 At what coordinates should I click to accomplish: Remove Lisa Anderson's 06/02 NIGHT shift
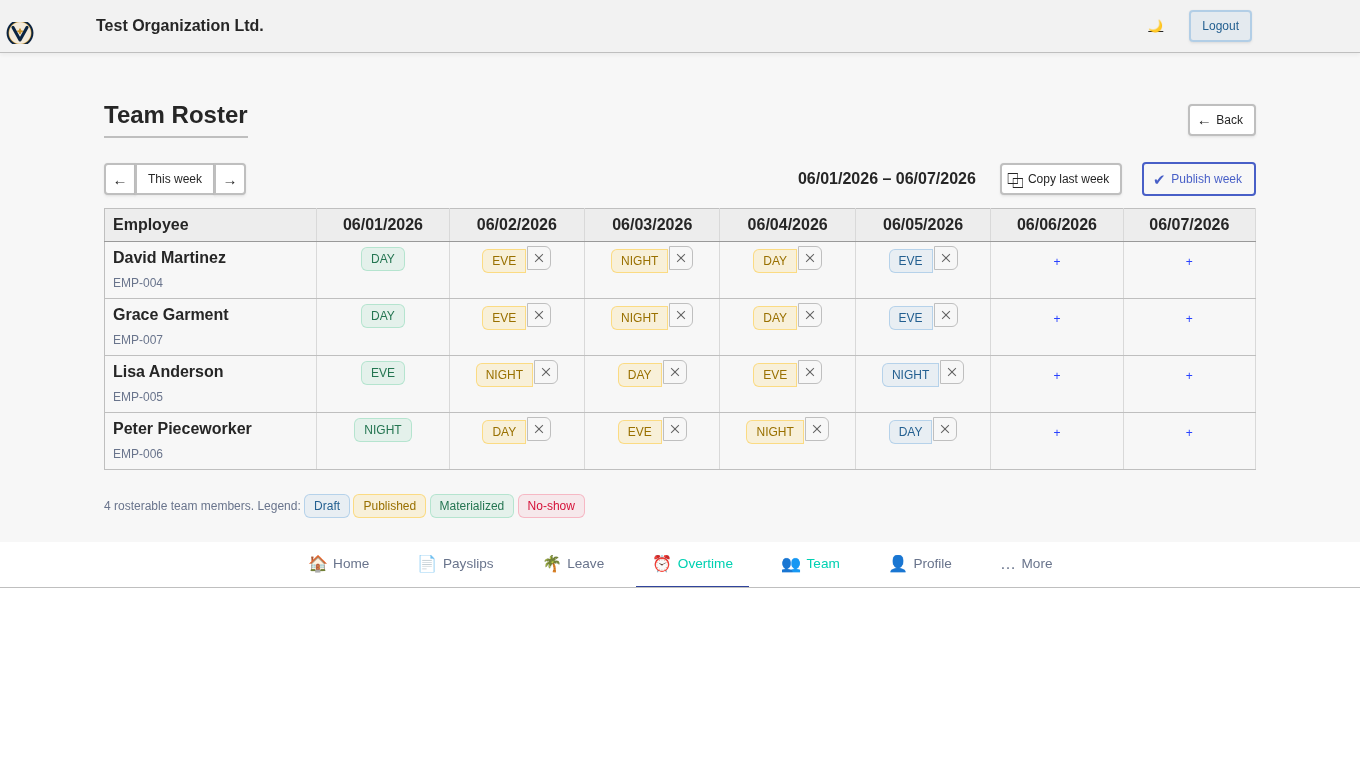pyautogui.click(x=546, y=372)
